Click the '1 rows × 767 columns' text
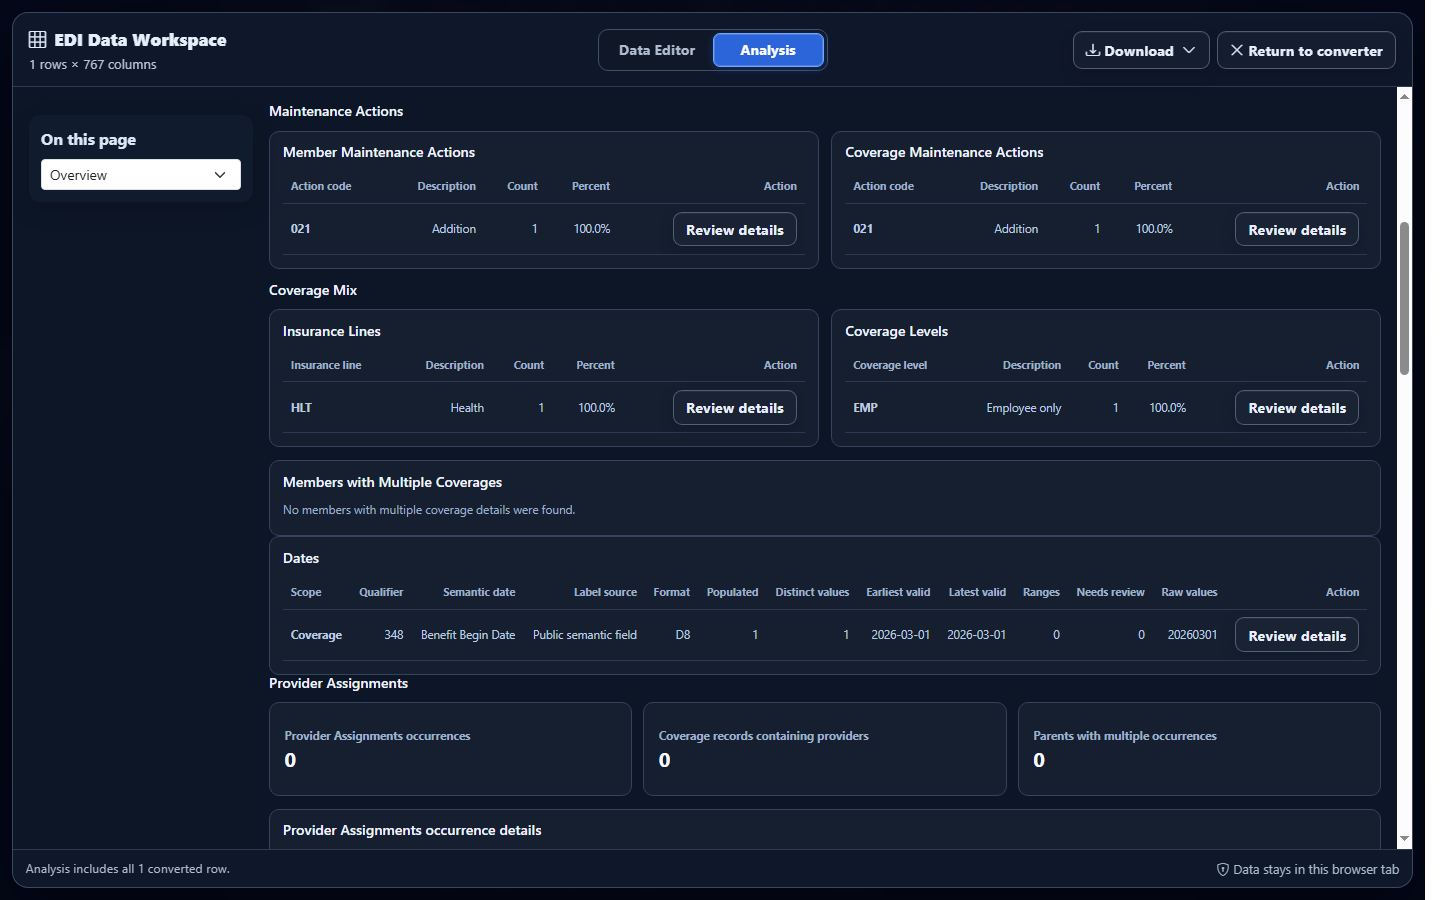The image size is (1440, 900). [93, 64]
